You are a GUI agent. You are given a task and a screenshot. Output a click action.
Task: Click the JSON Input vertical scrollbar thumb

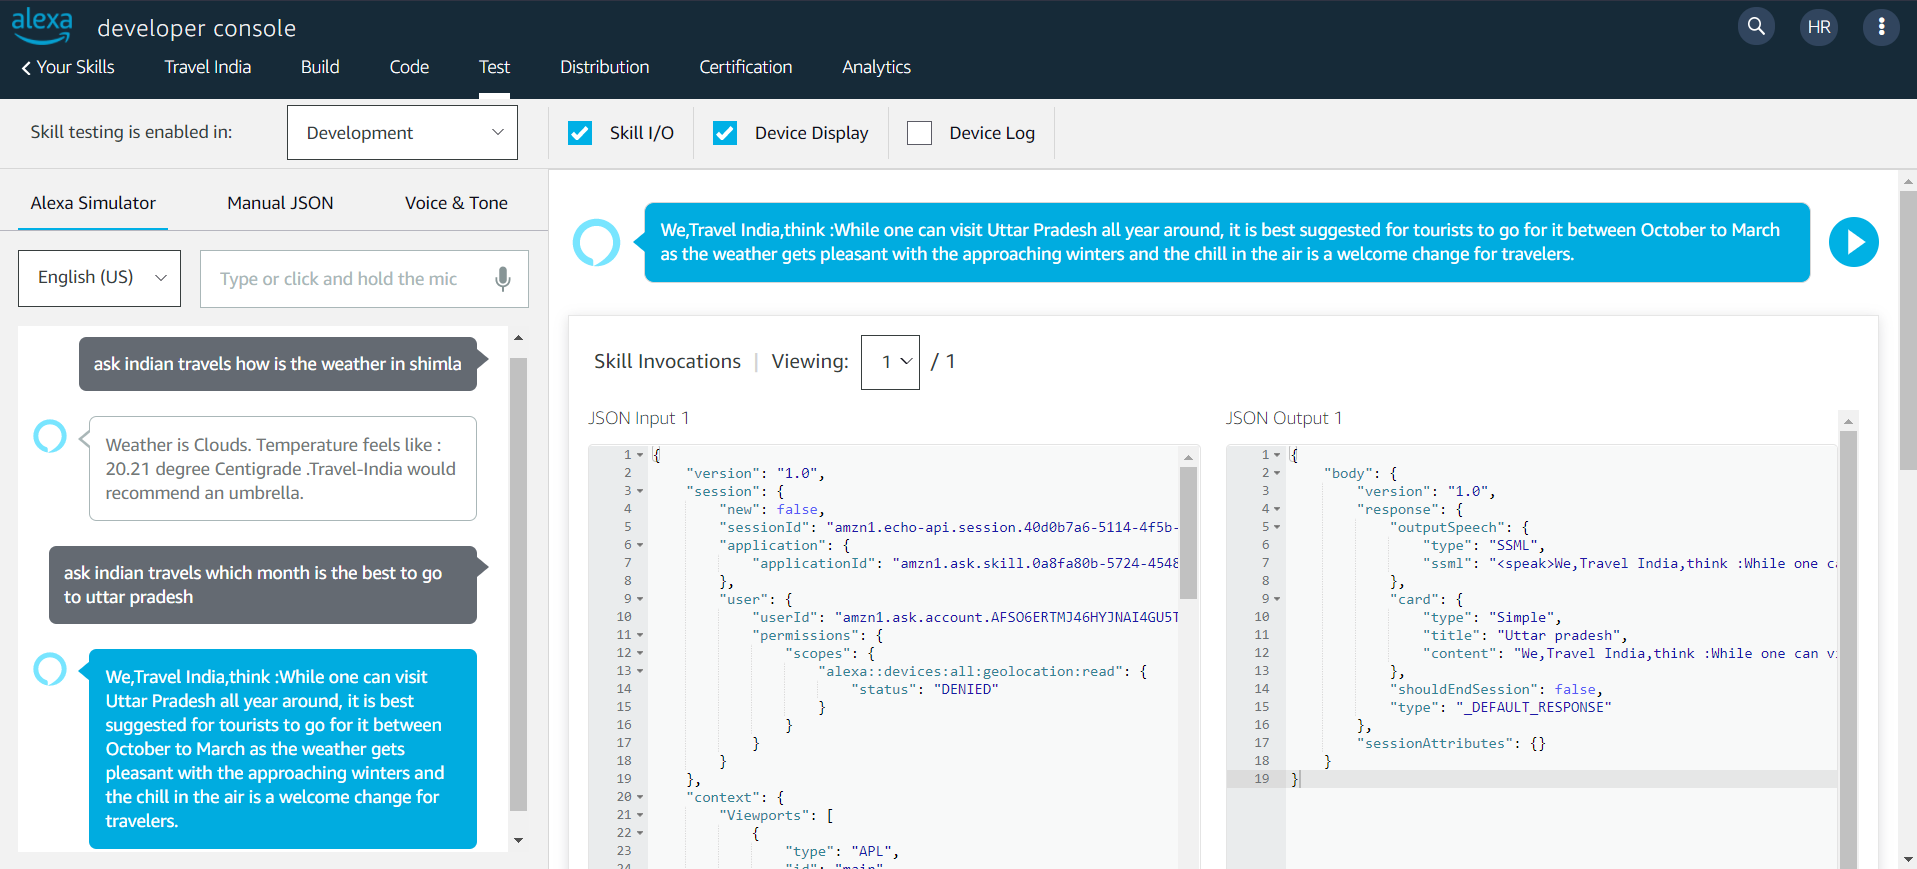(1188, 532)
